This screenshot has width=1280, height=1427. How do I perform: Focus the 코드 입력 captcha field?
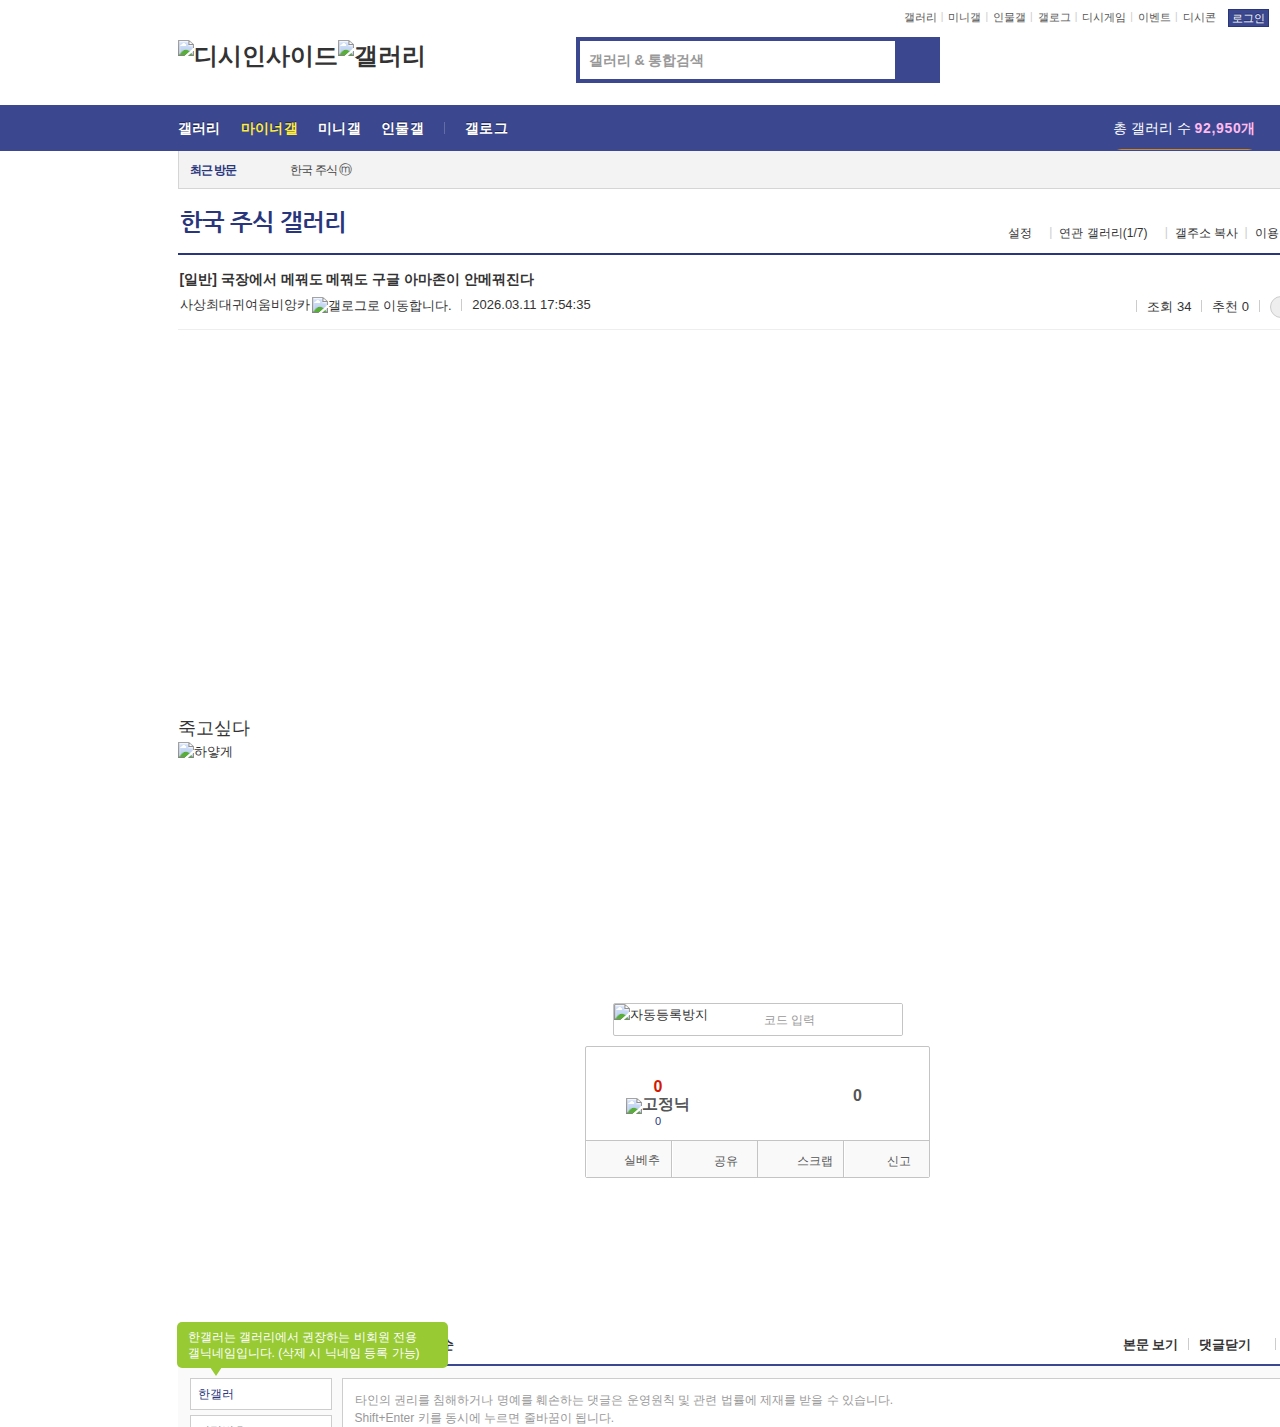[x=830, y=1020]
